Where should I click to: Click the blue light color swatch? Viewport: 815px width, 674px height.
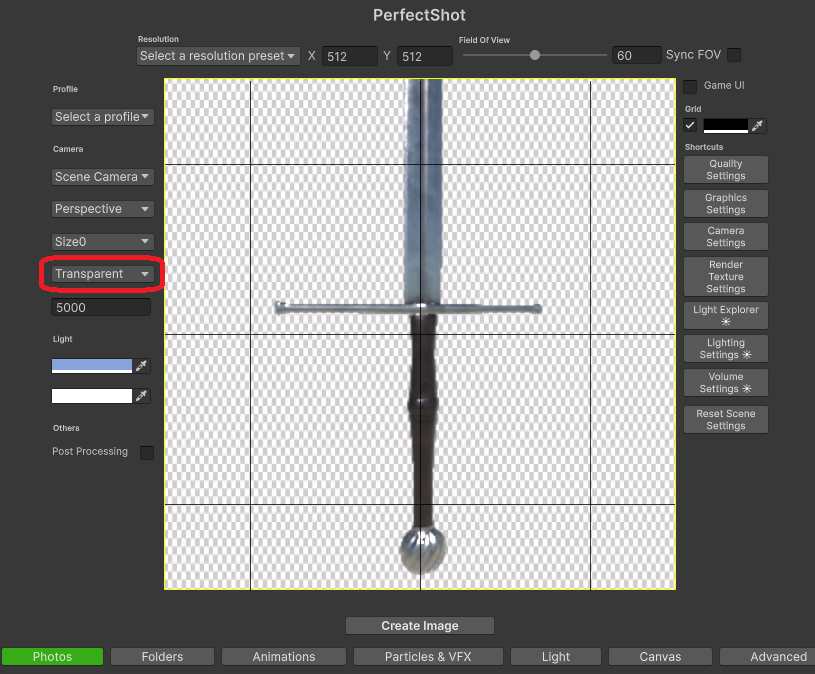coord(92,366)
